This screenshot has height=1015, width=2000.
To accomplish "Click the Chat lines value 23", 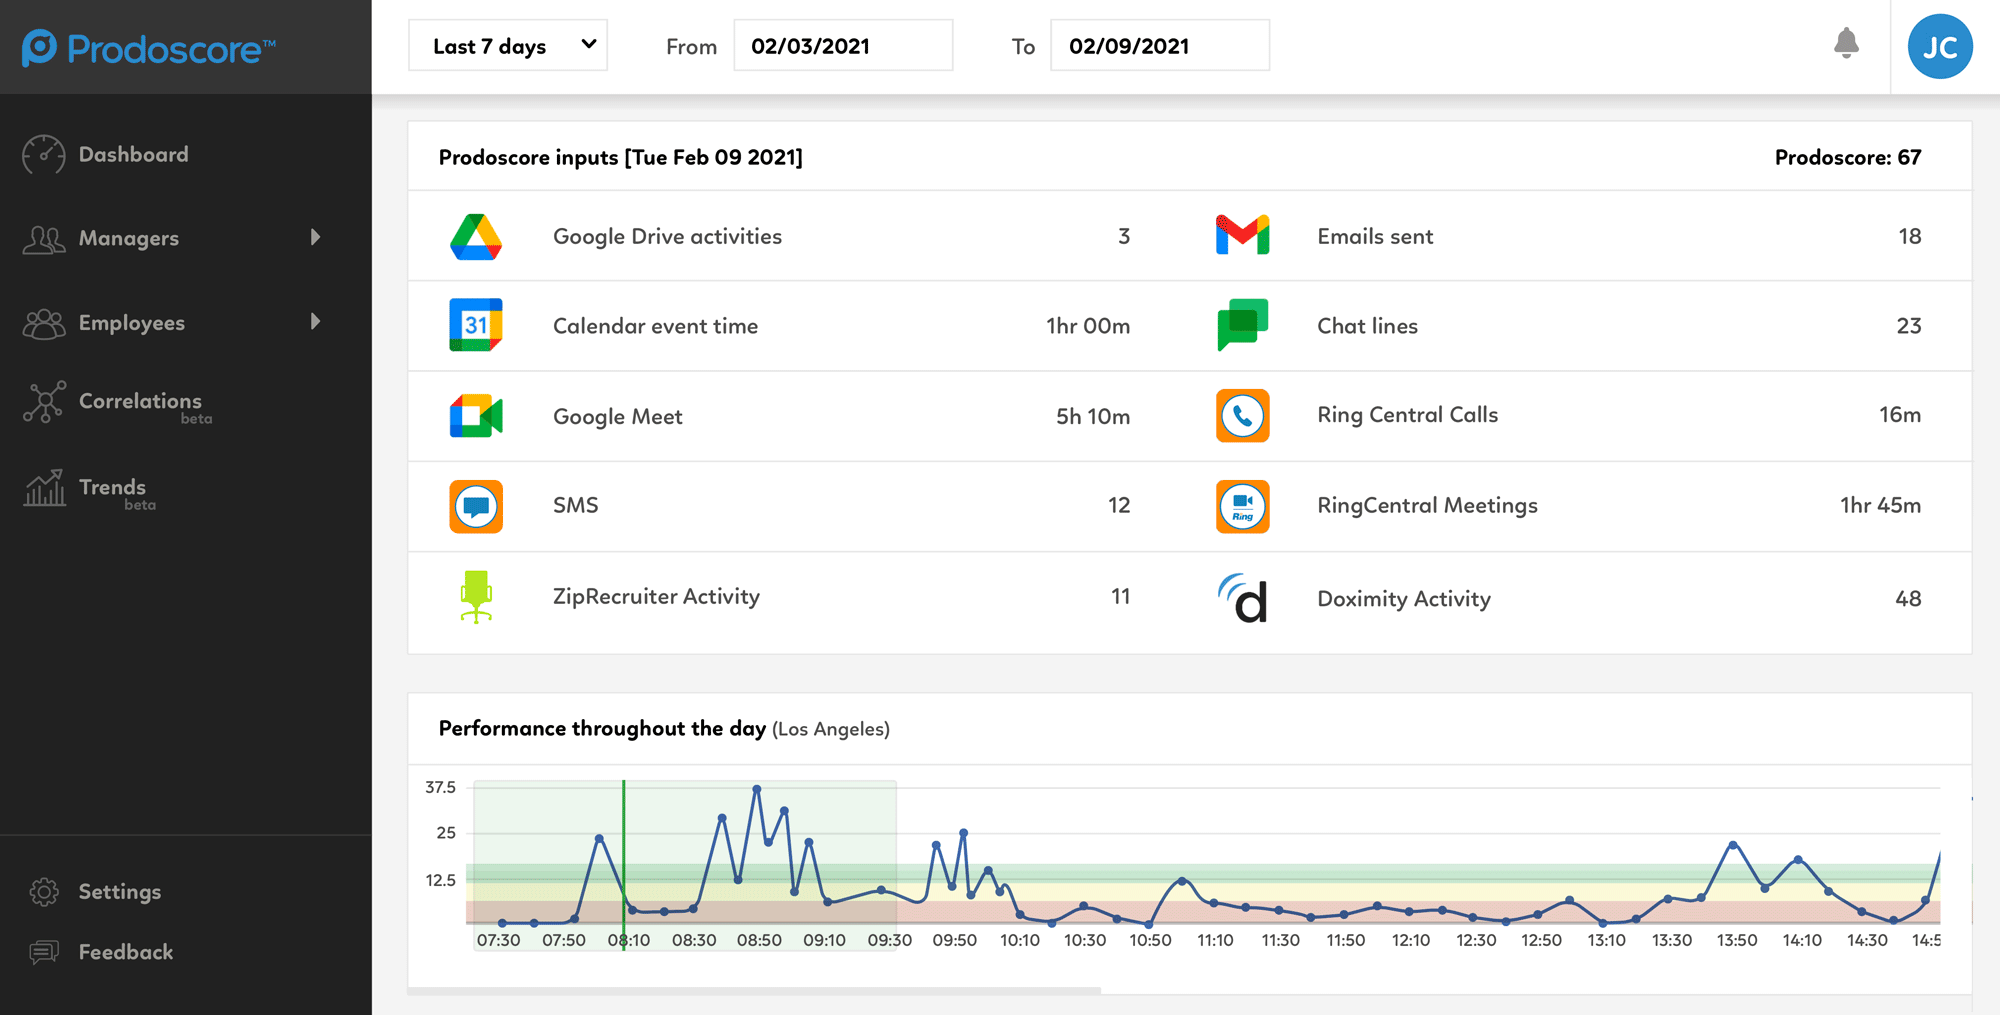I will (x=1909, y=326).
